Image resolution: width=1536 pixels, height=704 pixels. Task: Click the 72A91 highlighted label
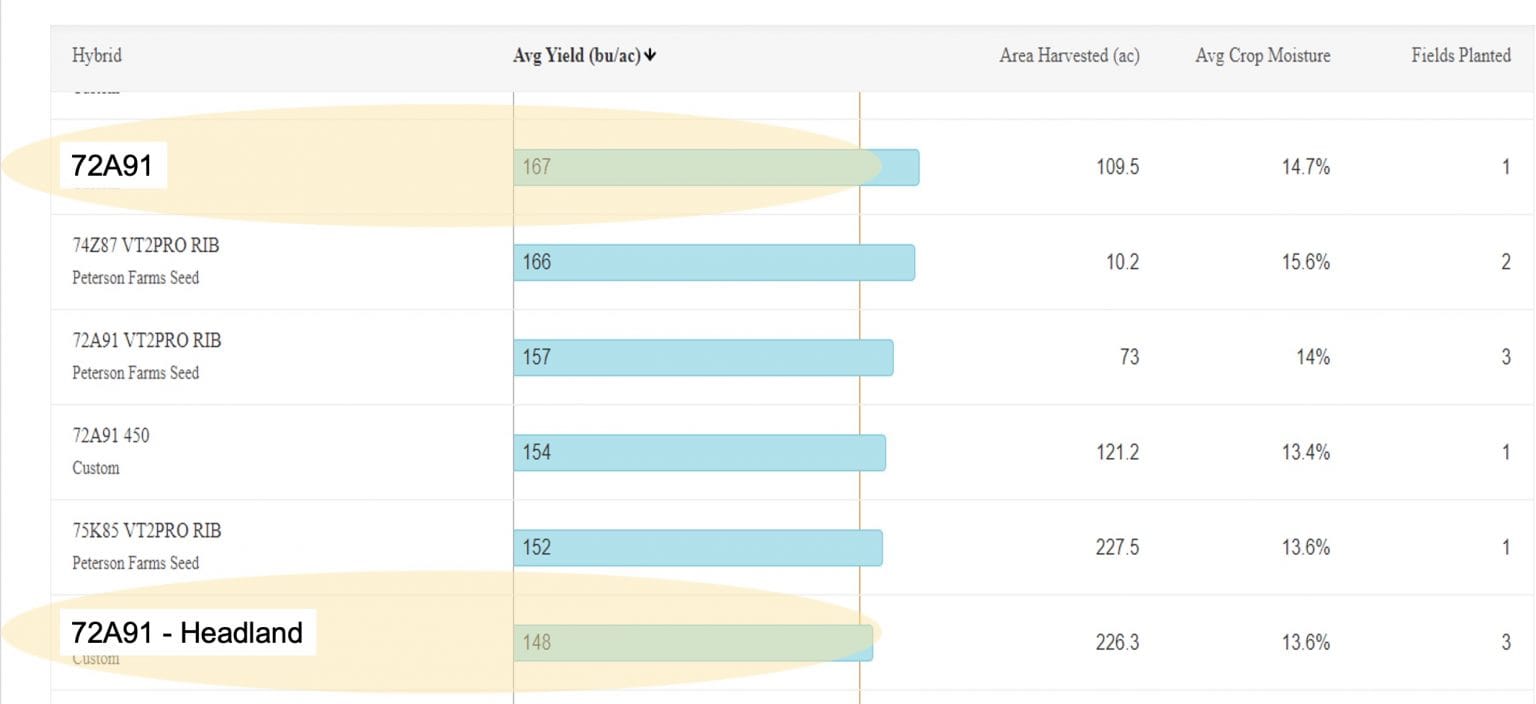click(112, 166)
